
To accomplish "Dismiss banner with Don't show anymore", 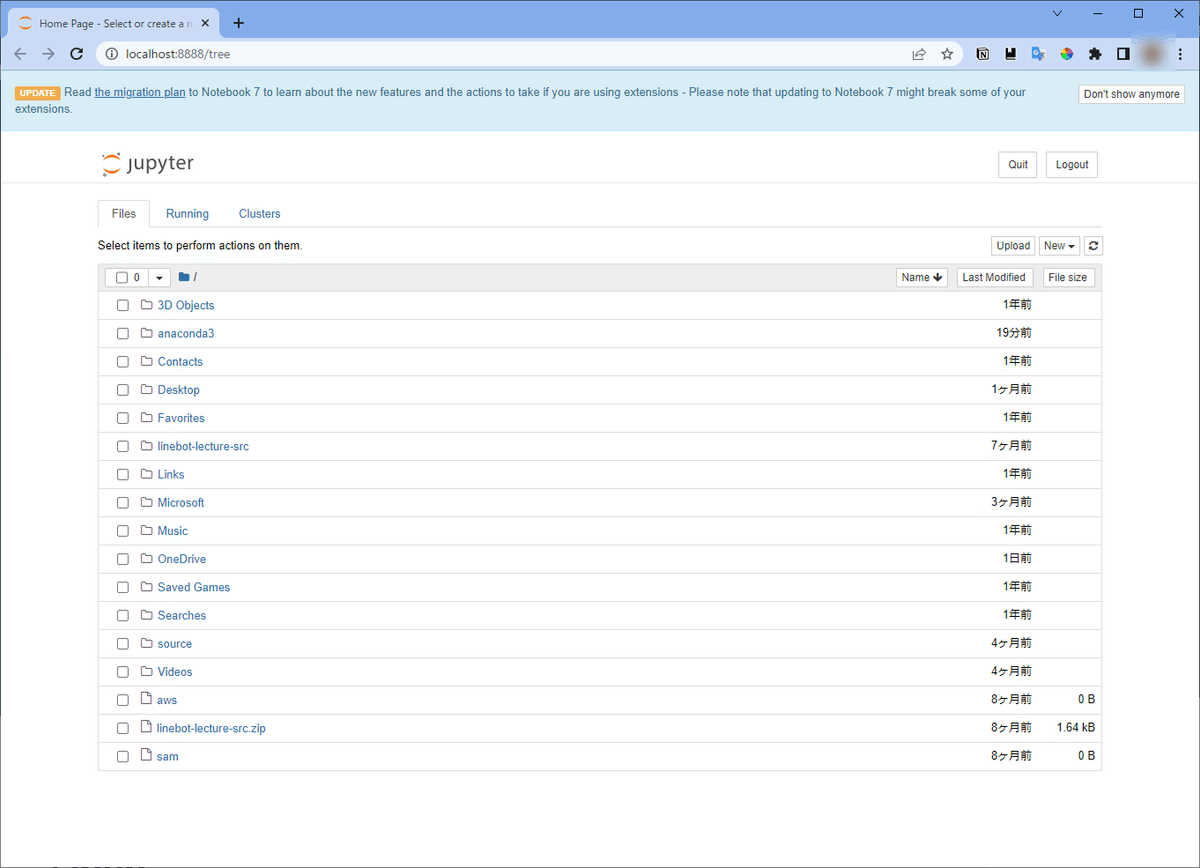I will click(1132, 94).
